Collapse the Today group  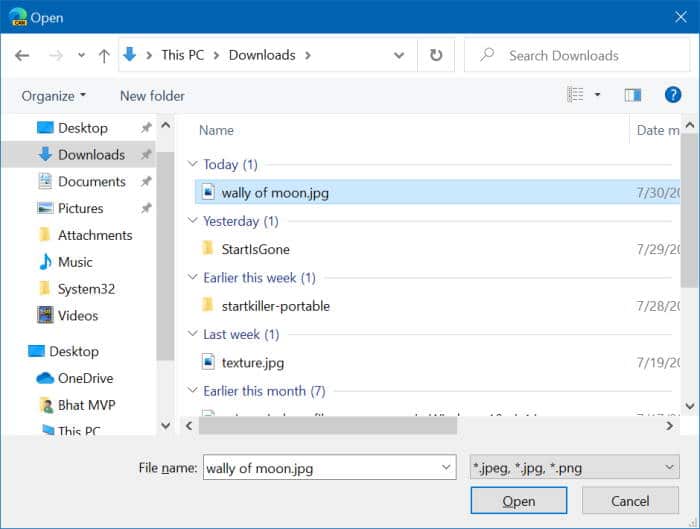click(192, 165)
